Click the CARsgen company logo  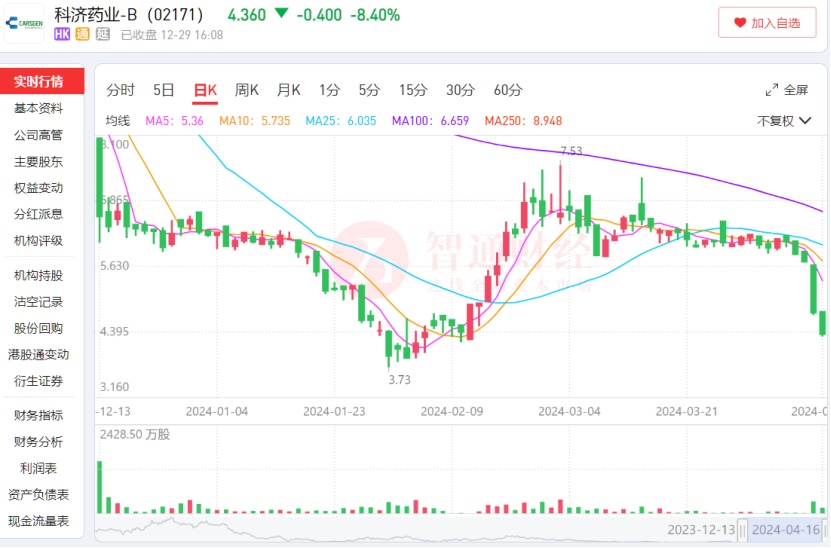24,22
